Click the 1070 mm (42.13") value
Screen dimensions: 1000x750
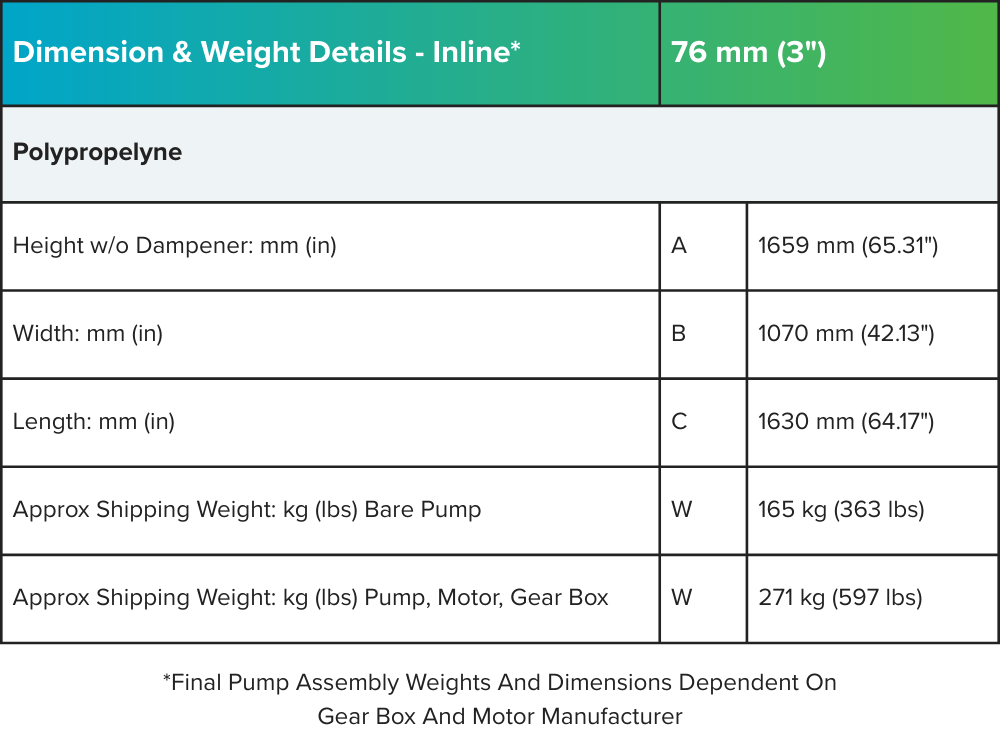point(846,334)
